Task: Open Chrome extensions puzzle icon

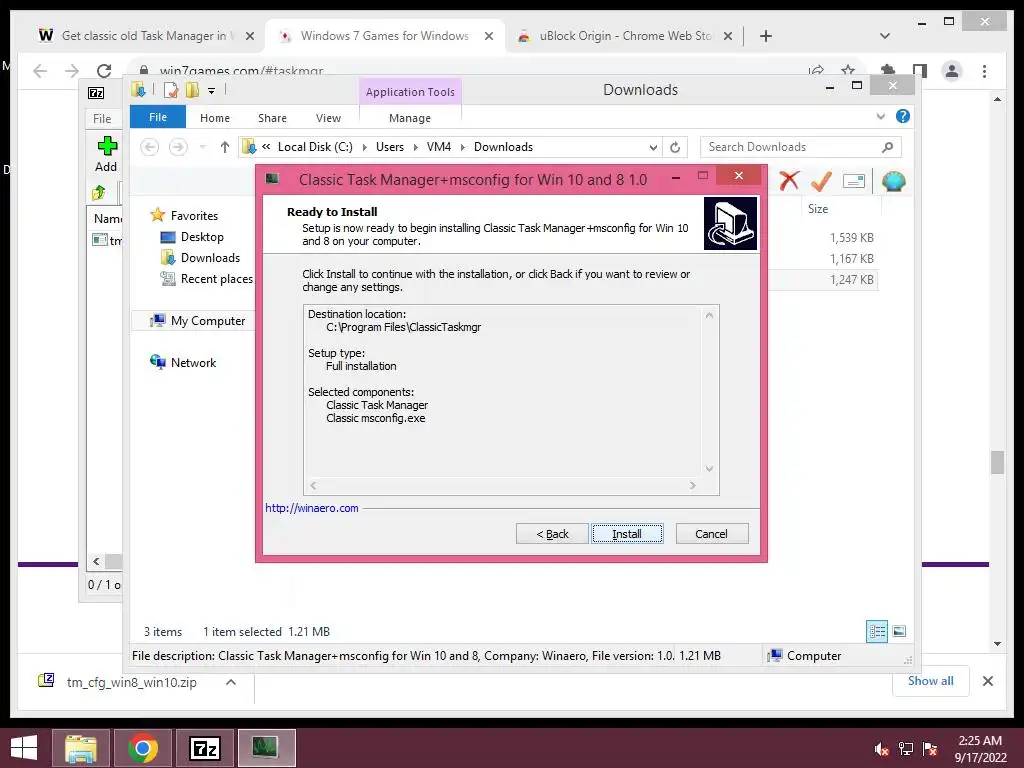Action: click(x=888, y=71)
